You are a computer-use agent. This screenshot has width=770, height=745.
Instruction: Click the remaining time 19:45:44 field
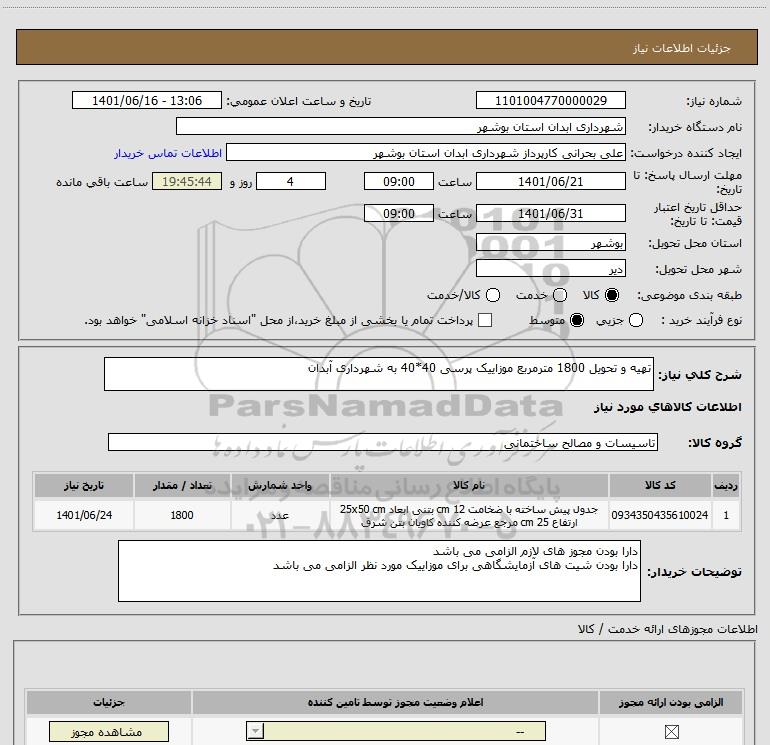tap(187, 182)
